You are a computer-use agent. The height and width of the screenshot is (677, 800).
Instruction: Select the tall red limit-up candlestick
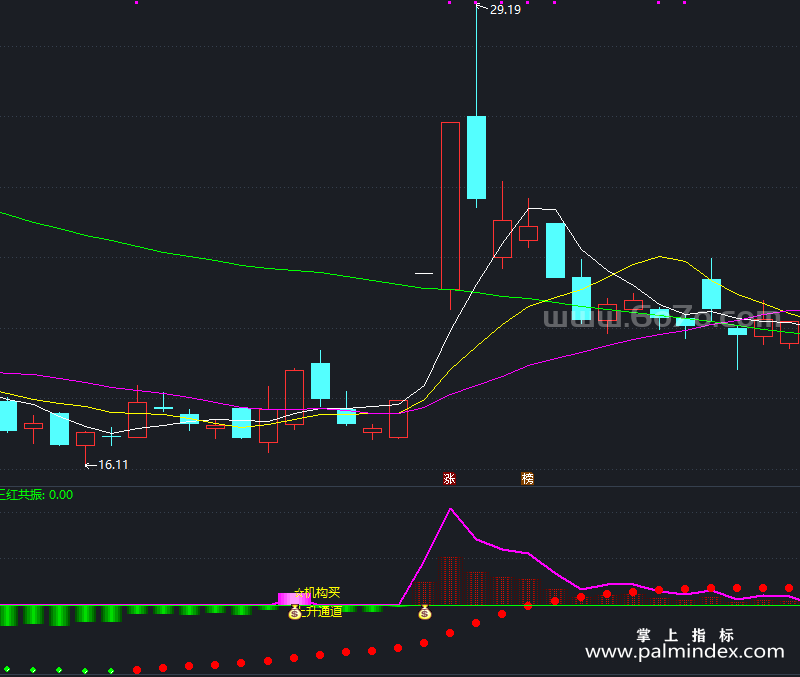point(450,206)
